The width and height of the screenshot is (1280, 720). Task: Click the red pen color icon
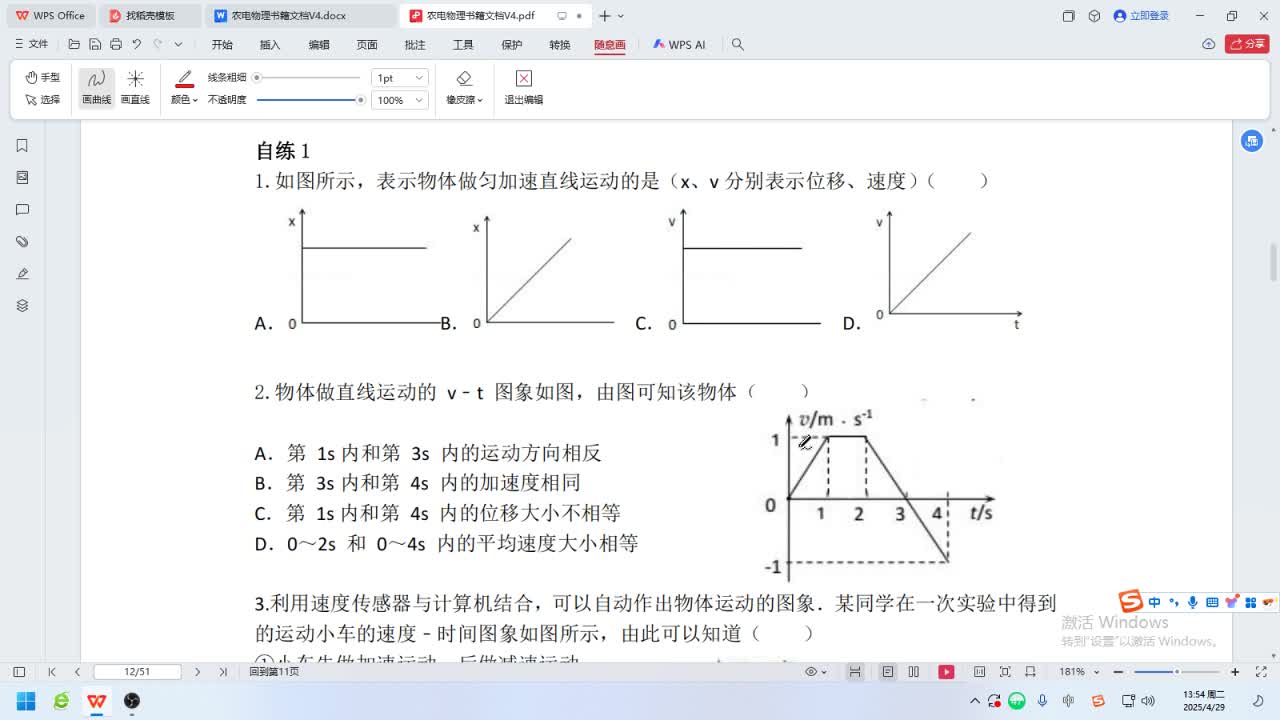[x=184, y=79]
